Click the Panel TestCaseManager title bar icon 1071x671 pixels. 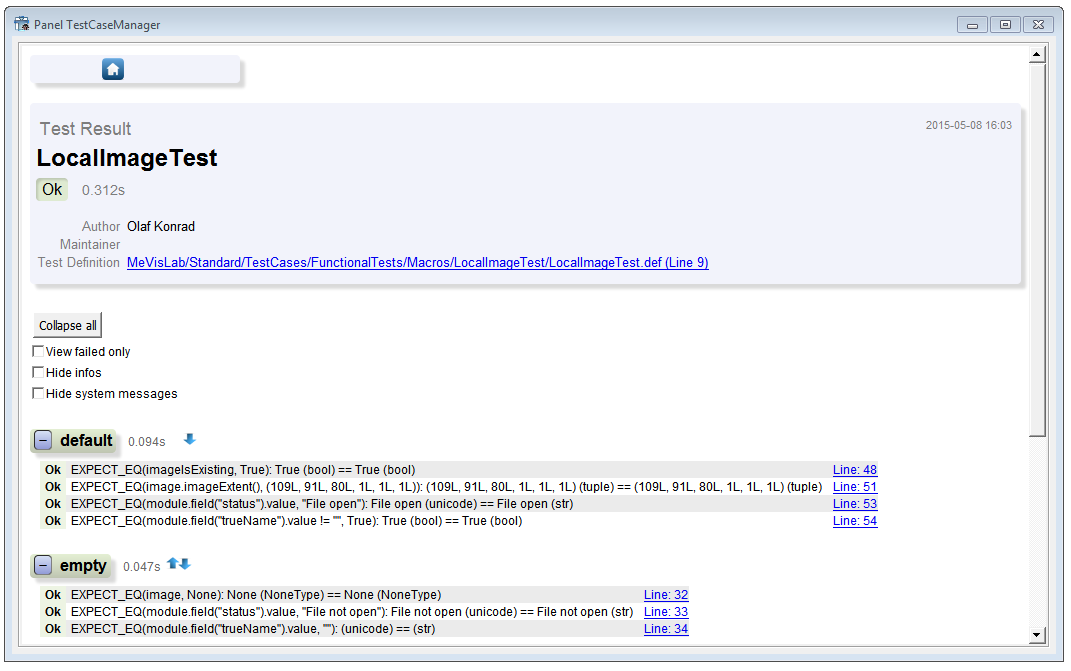21,24
